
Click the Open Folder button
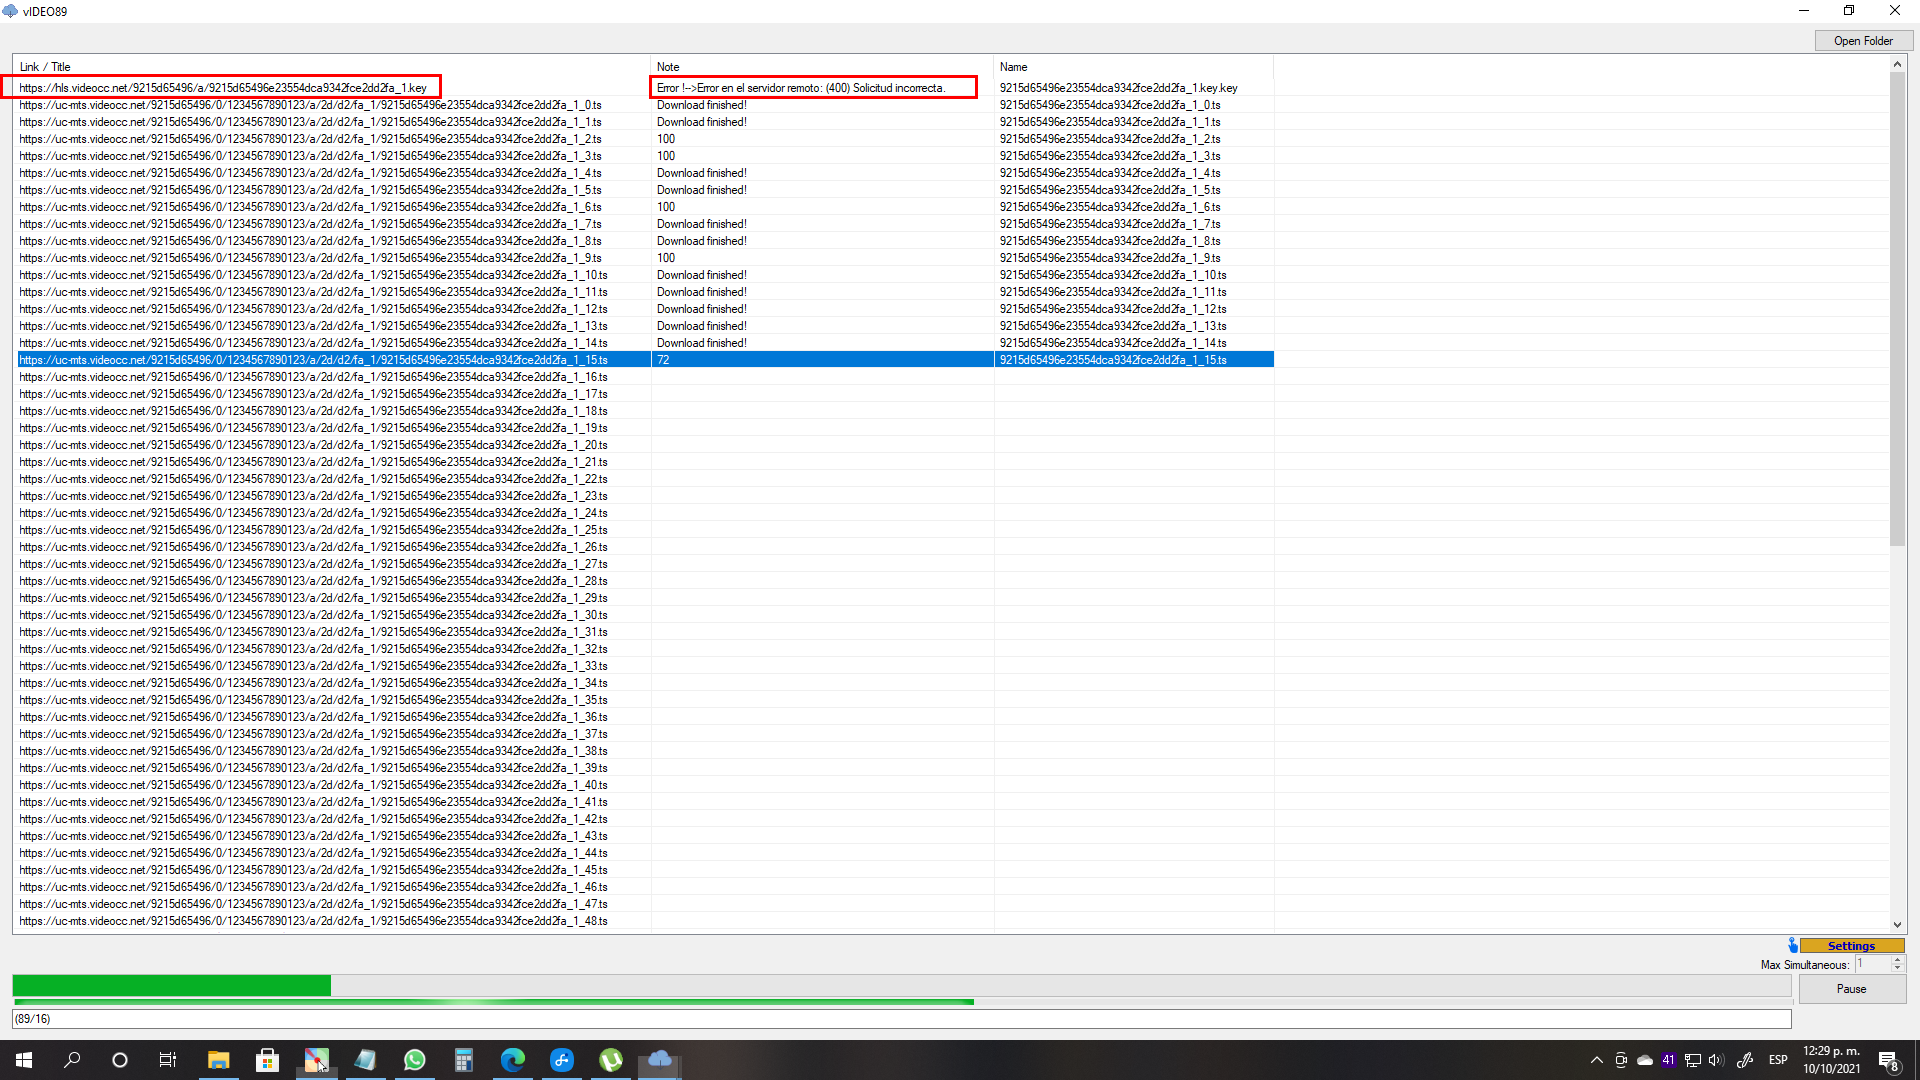(x=1863, y=41)
